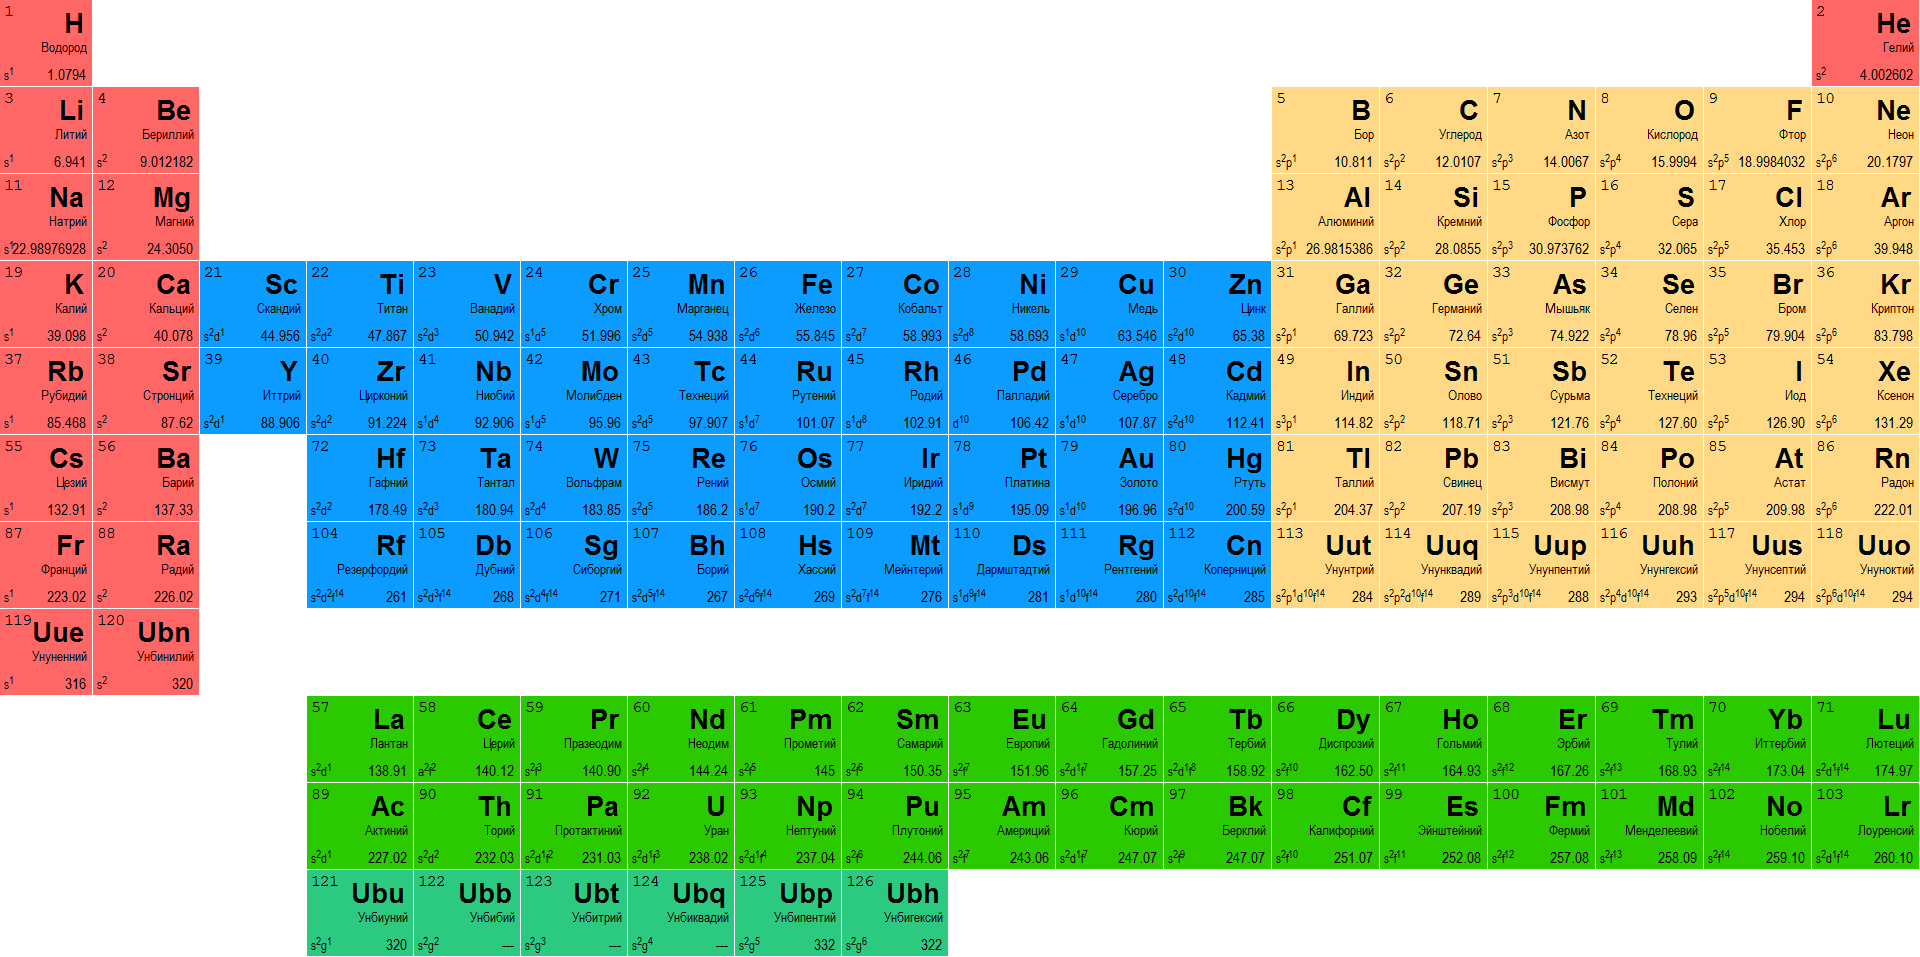Select the Lanthanum (La) cell
This screenshot has width=1920, height=957.
click(x=360, y=739)
